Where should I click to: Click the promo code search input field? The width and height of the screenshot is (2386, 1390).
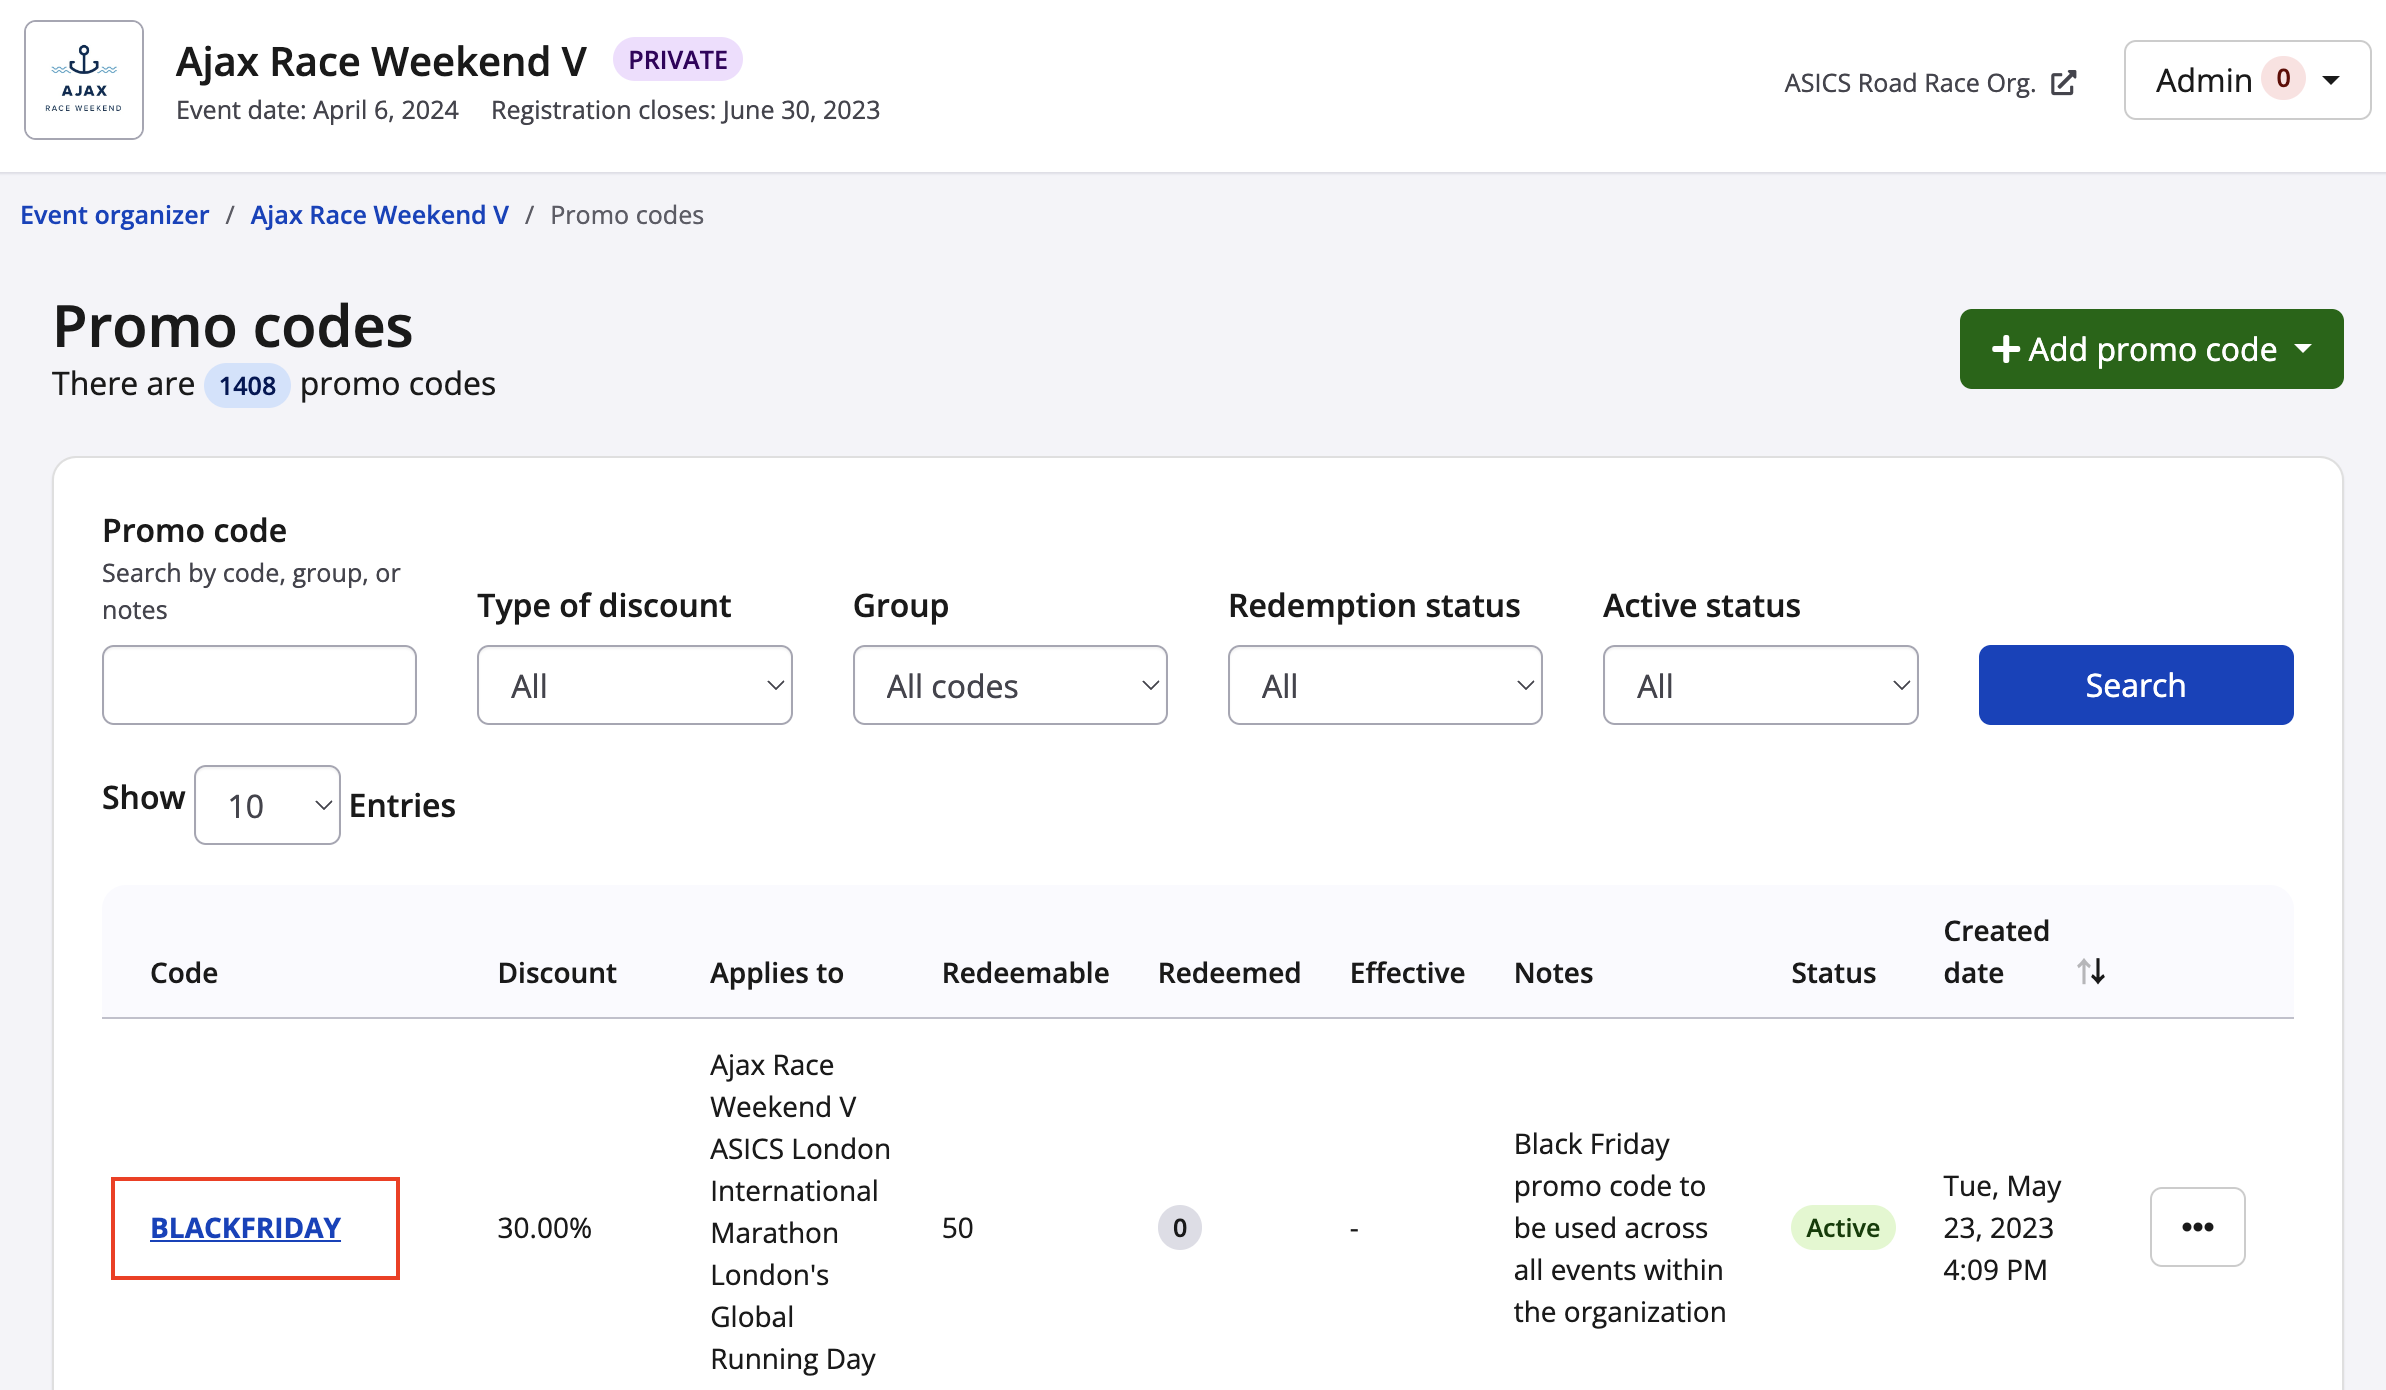[x=260, y=683]
